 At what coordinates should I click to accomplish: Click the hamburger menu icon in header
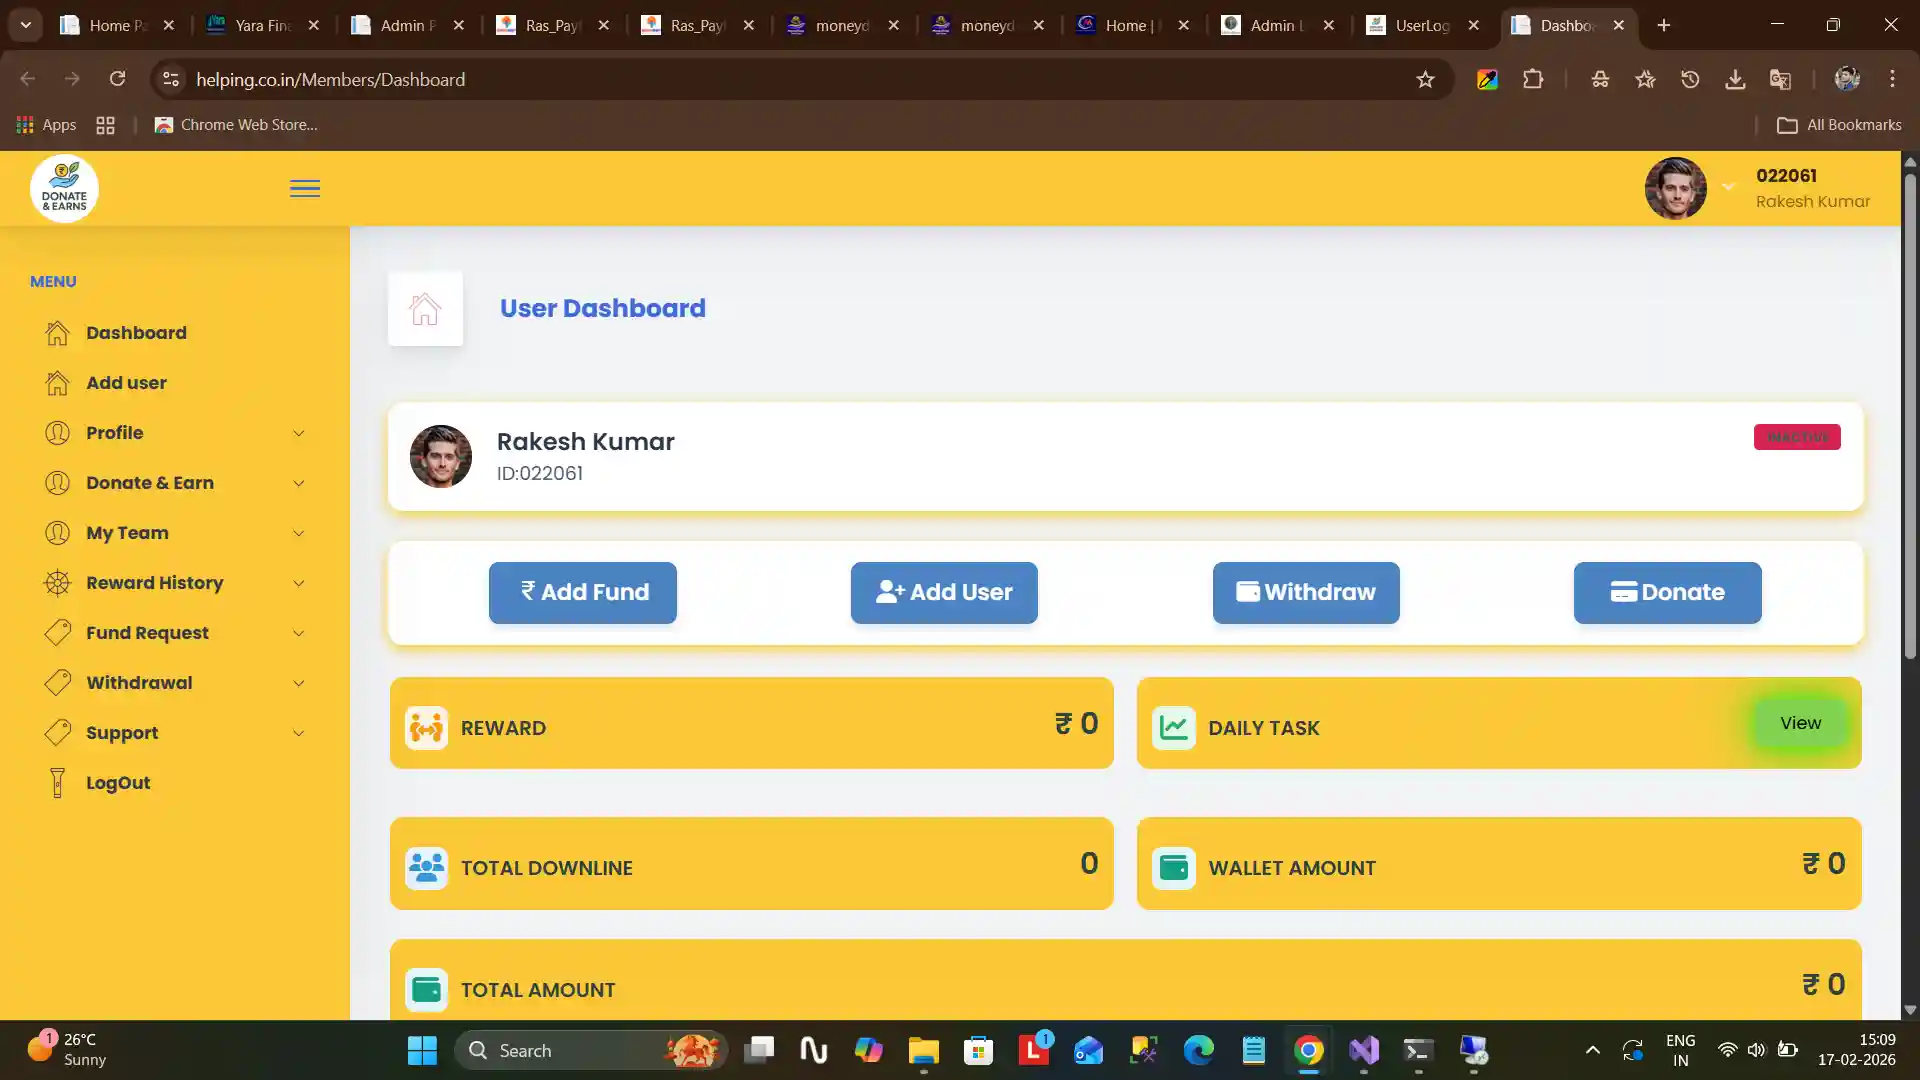tap(305, 189)
